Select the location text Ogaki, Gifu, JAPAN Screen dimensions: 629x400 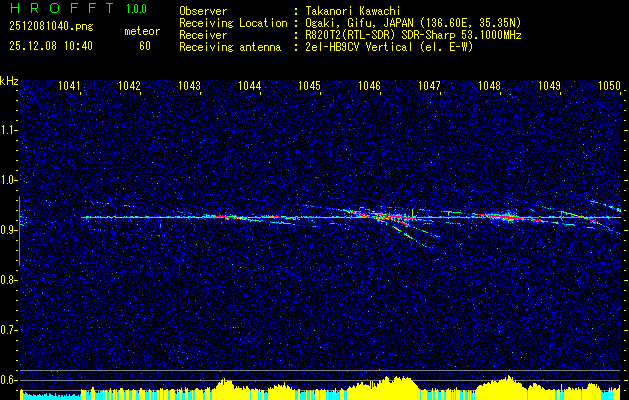[x=359, y=23]
